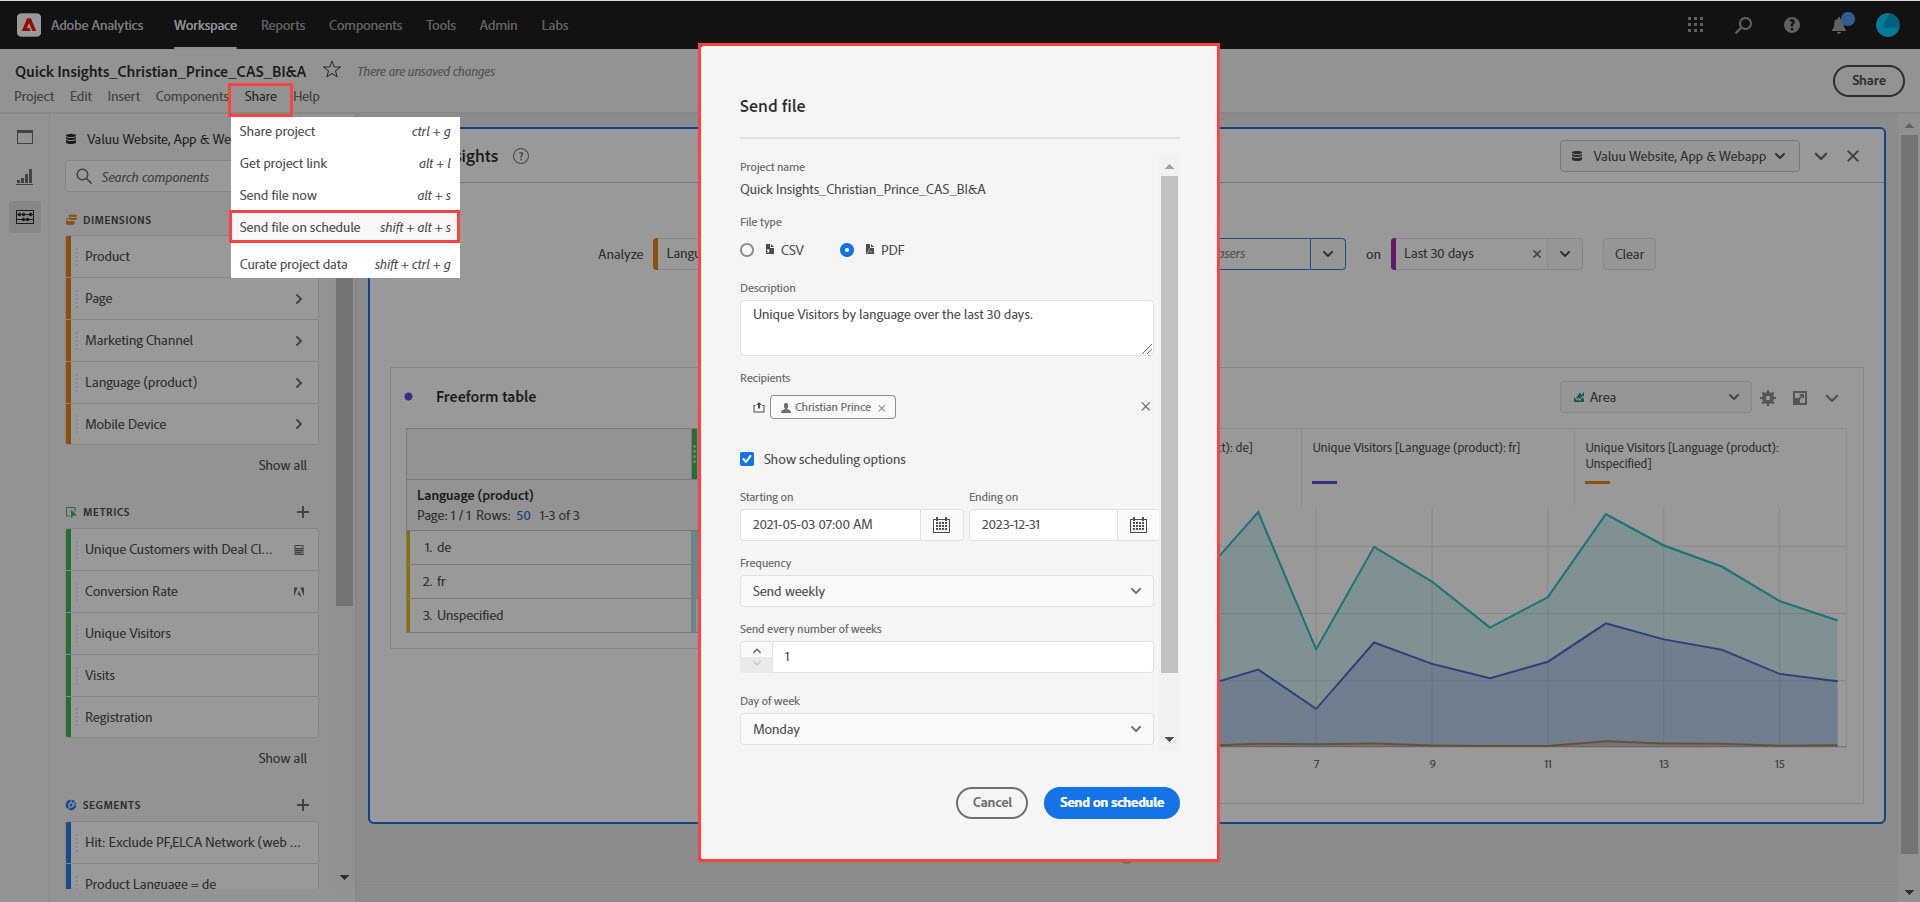
Task: Choose Share project menu entry
Action: pos(345,131)
